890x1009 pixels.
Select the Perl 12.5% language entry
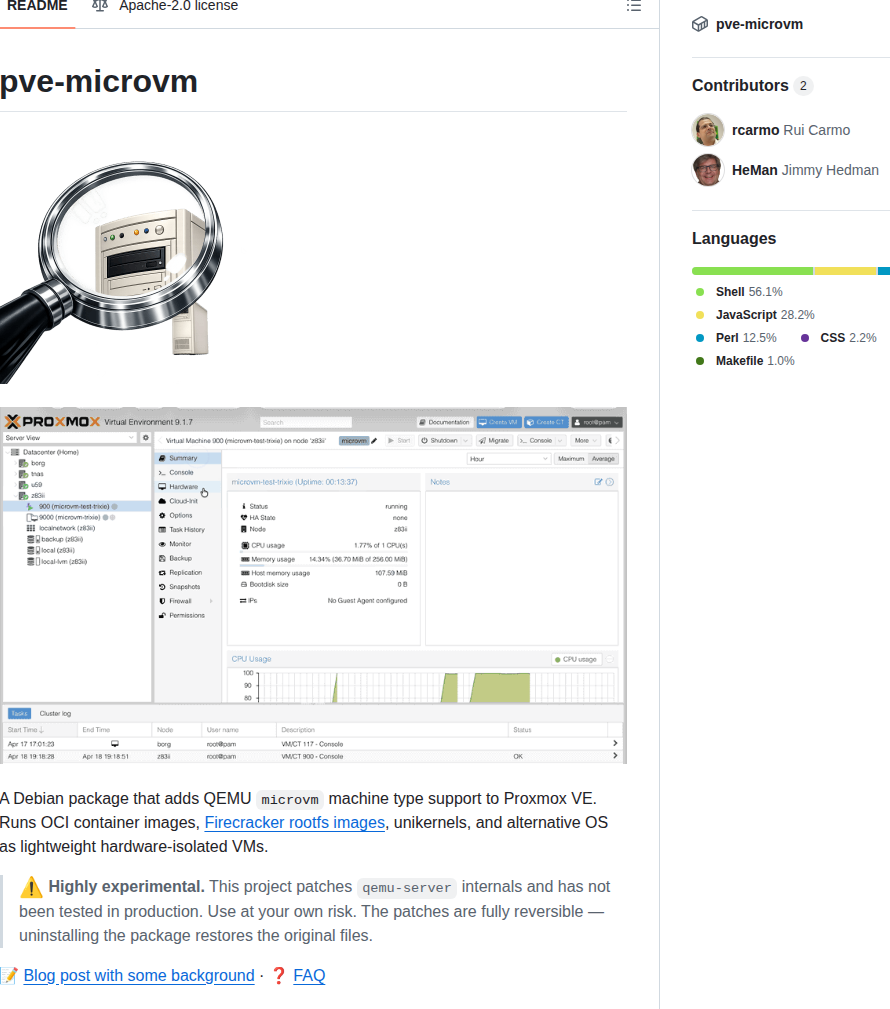tap(736, 338)
